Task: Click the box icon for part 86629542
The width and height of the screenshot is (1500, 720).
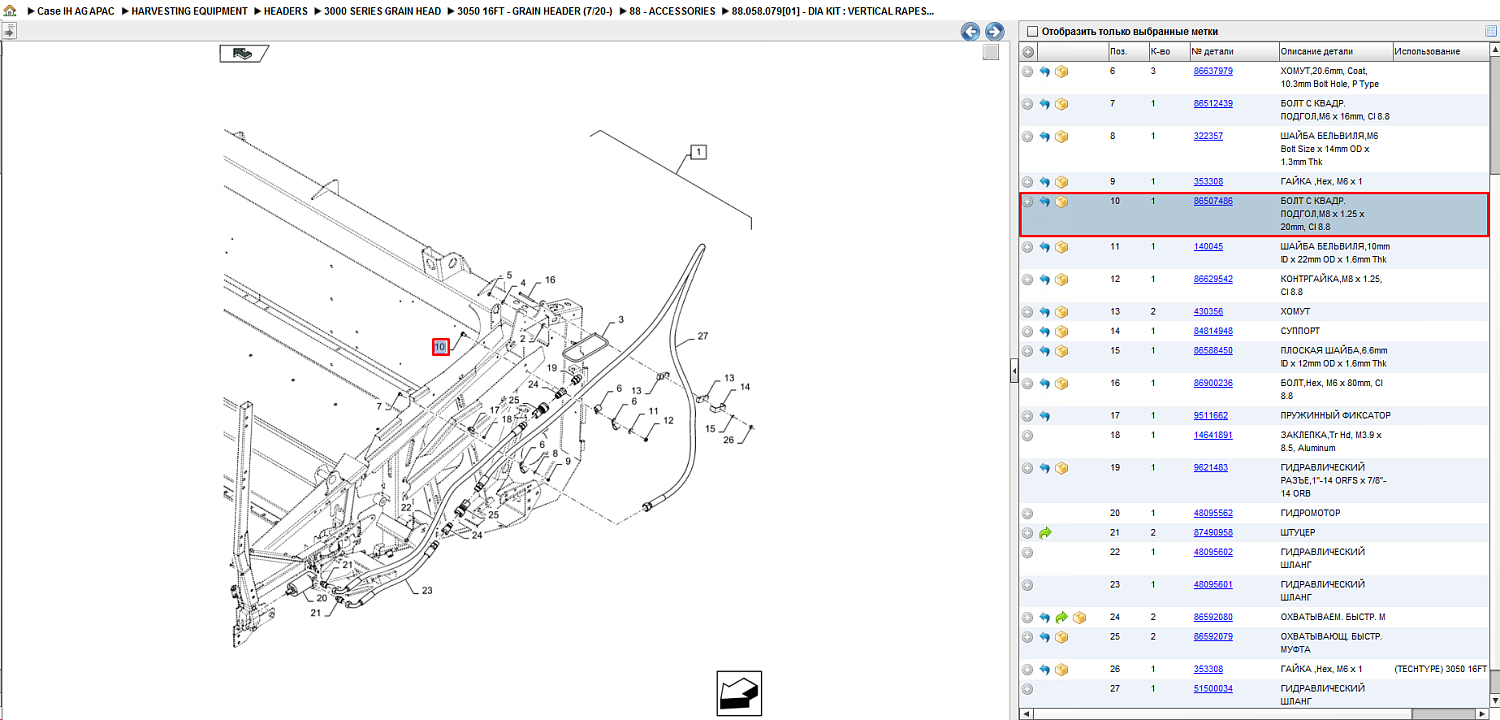Action: click(x=1062, y=280)
